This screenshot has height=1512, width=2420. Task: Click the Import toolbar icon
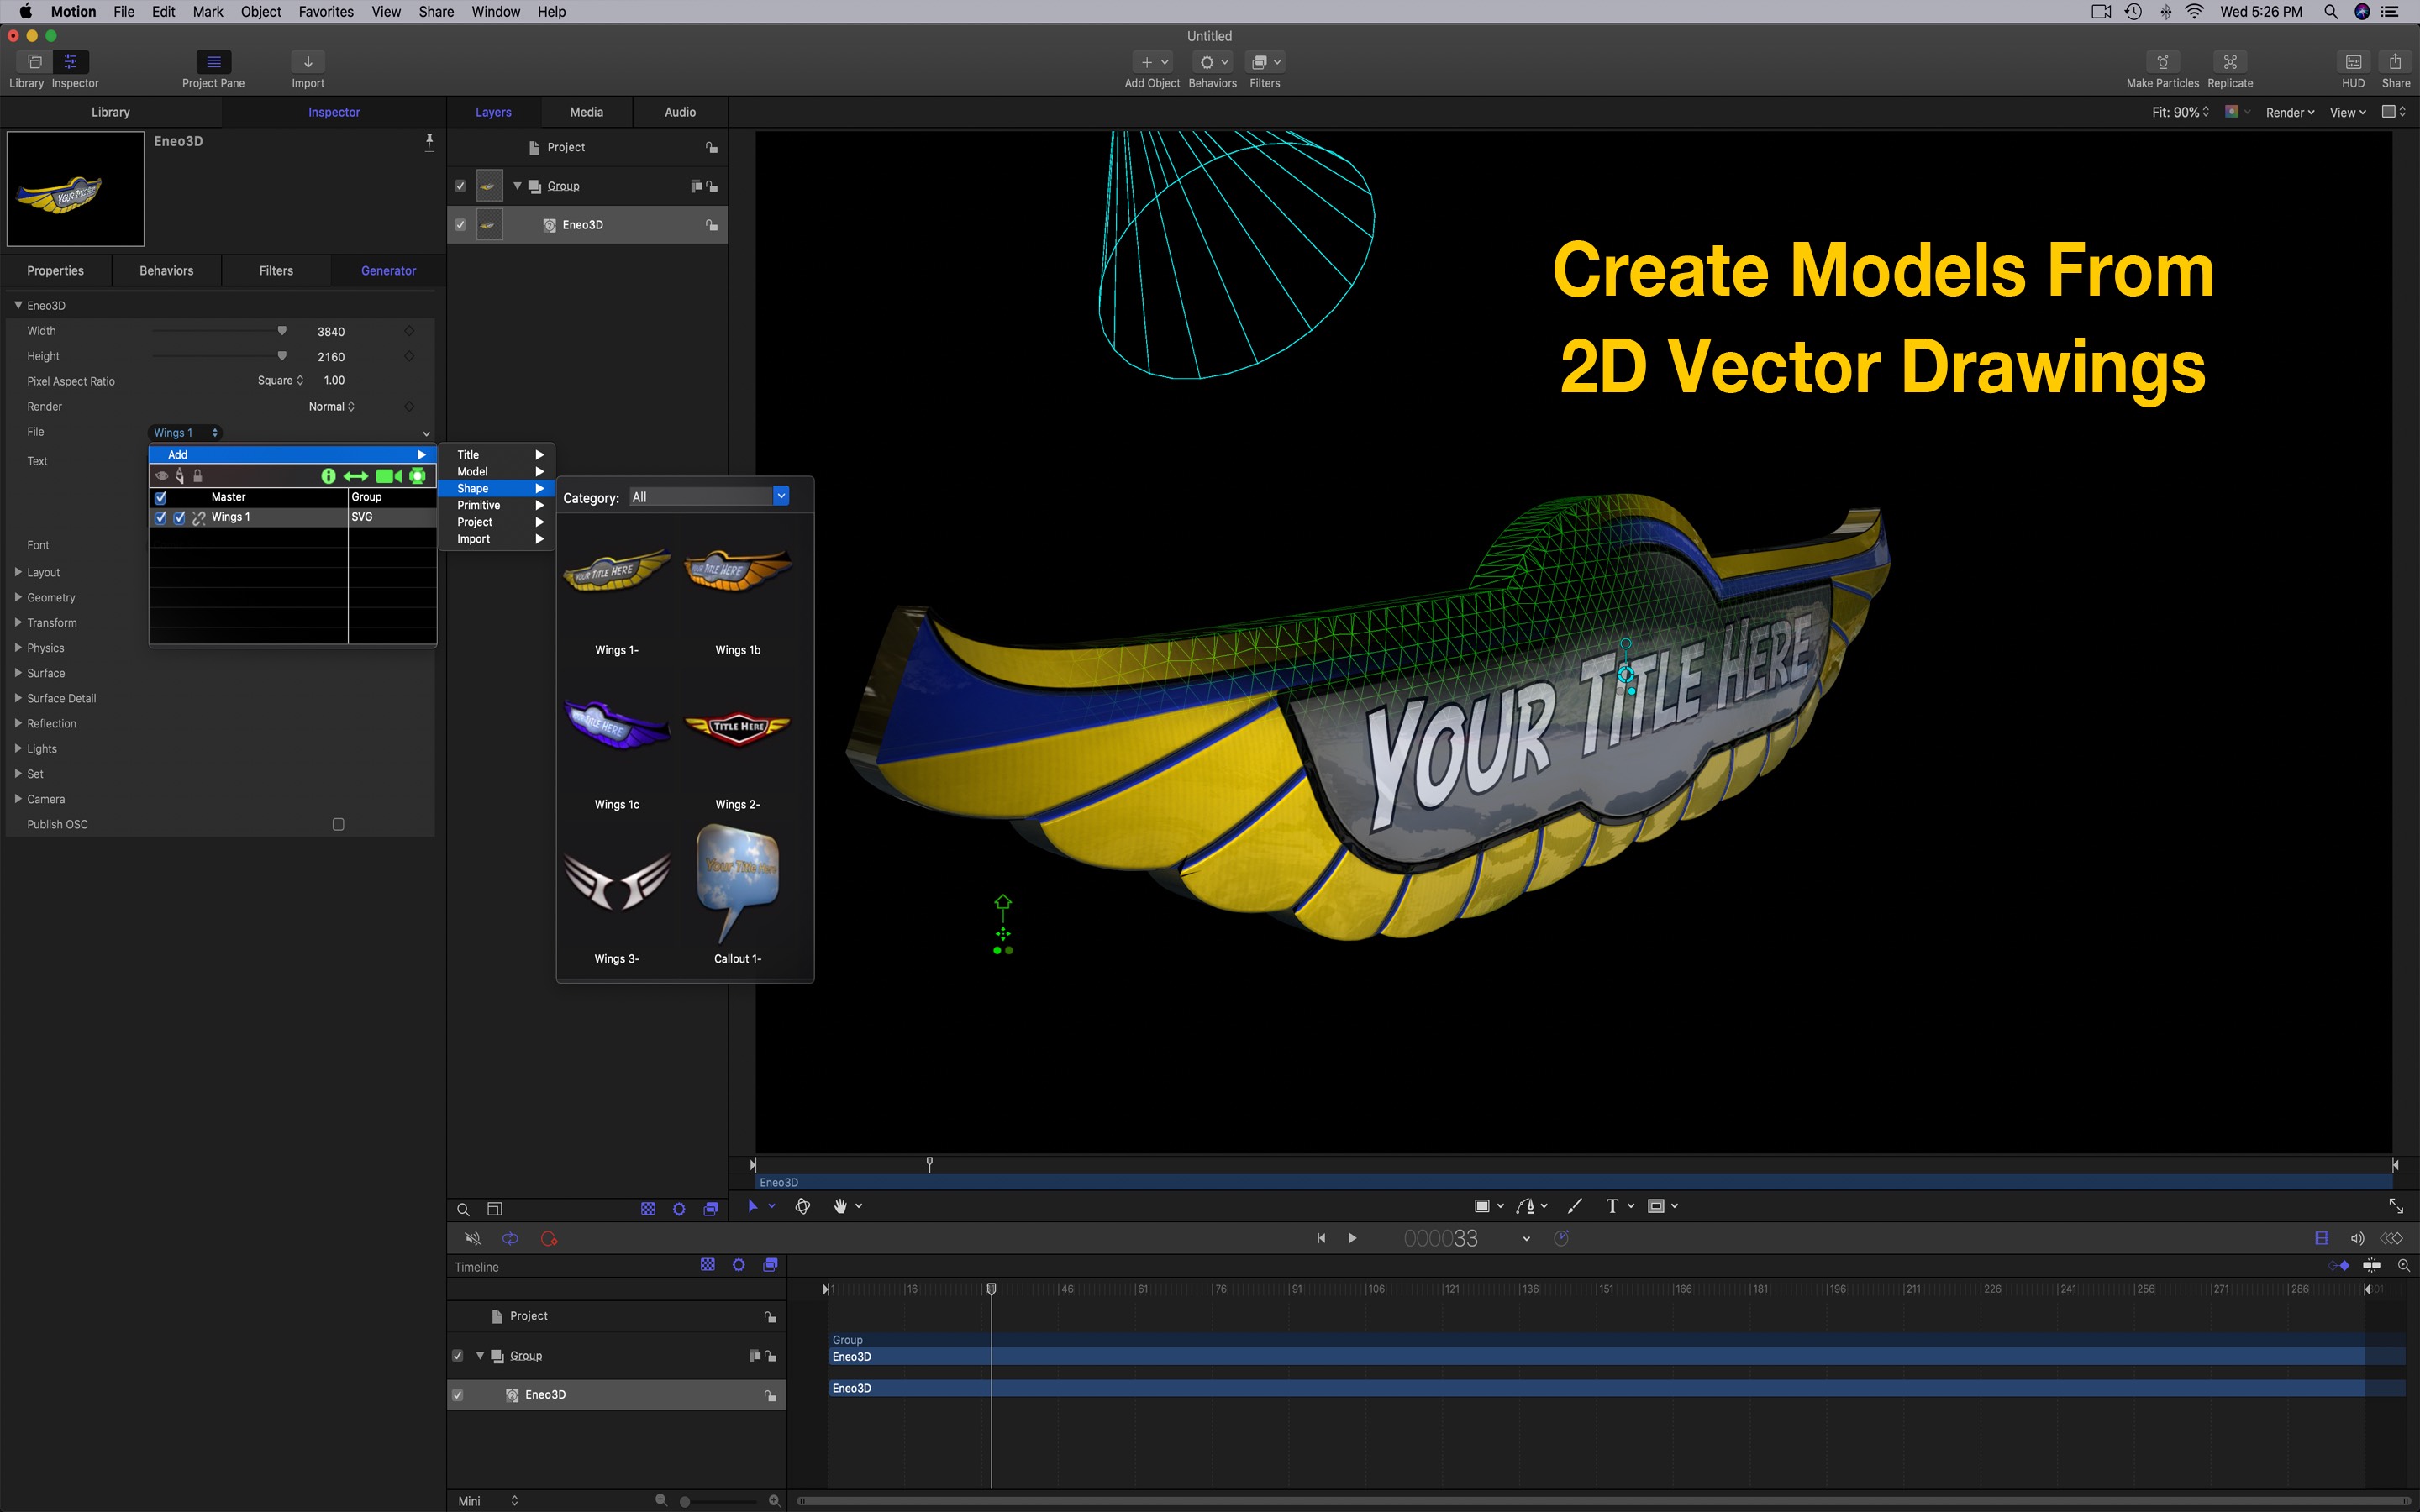click(308, 62)
